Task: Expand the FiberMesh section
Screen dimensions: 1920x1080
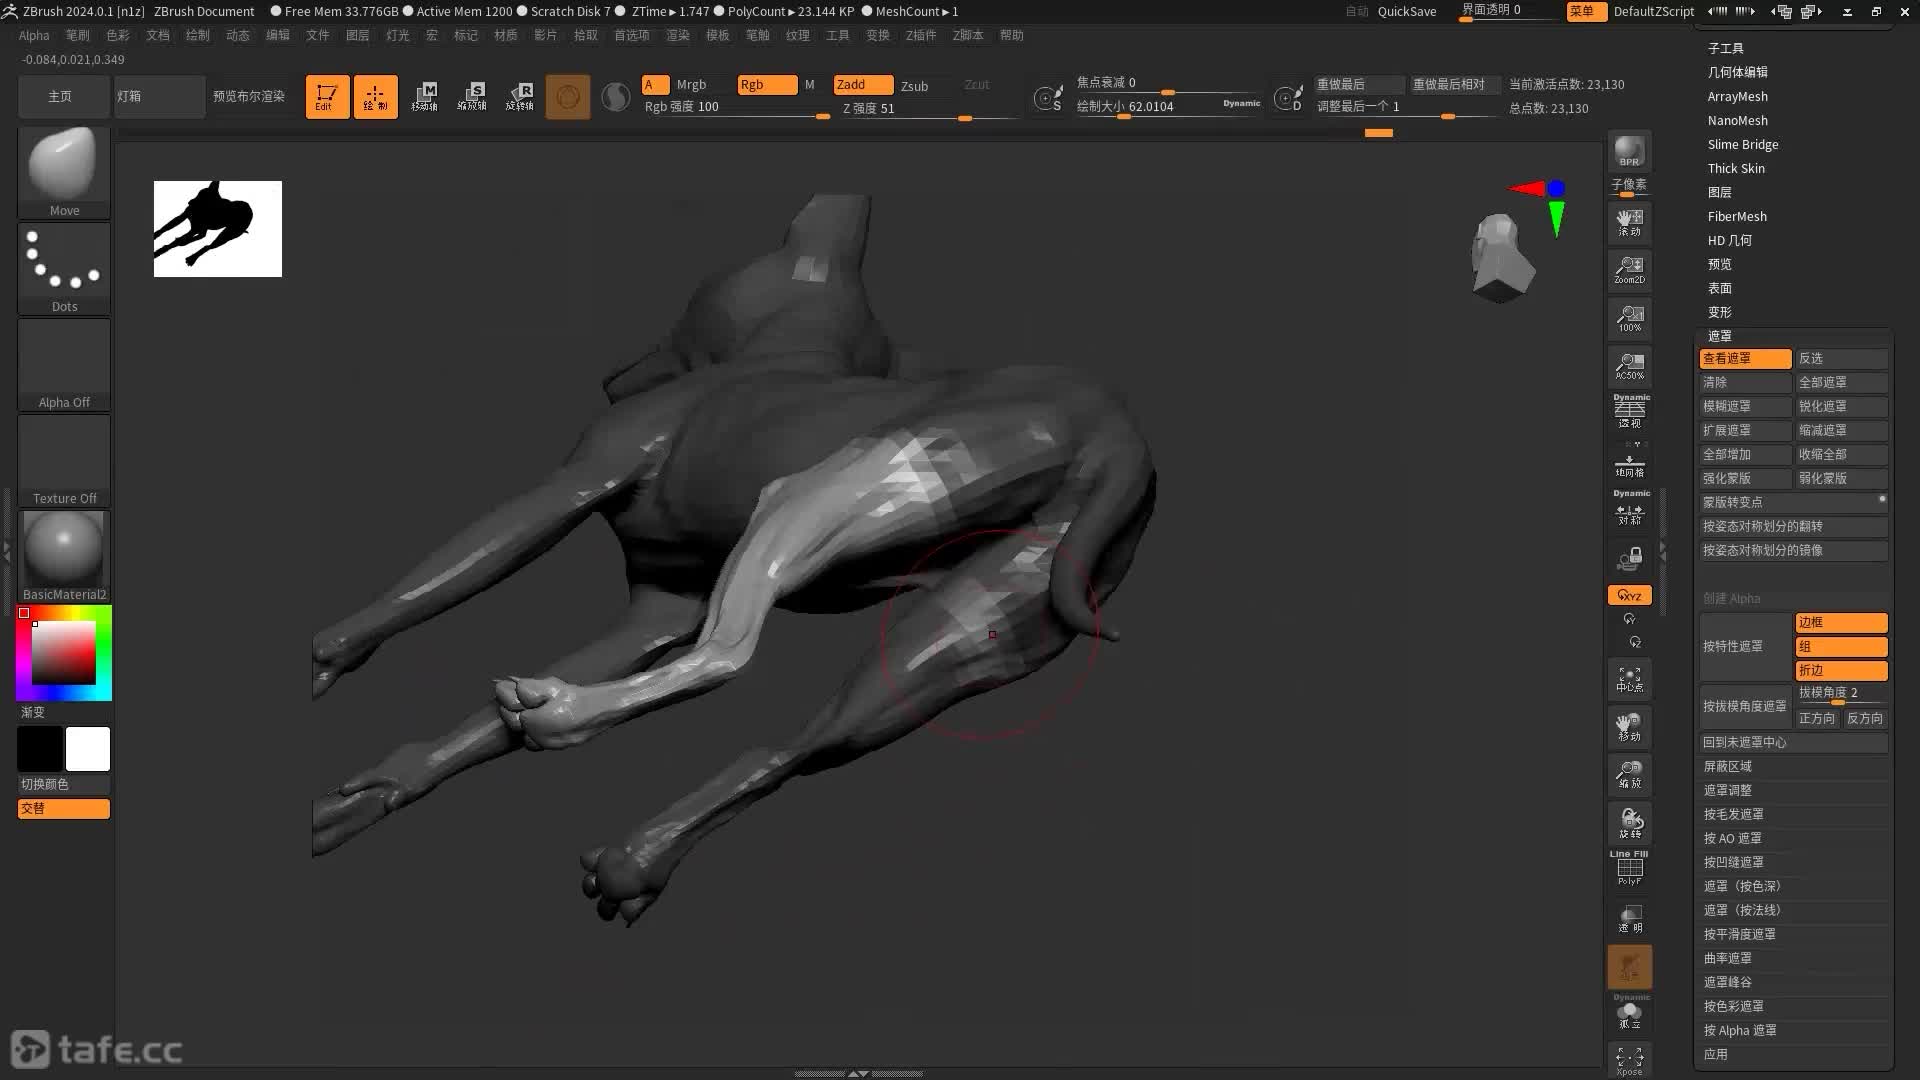Action: [1738, 216]
